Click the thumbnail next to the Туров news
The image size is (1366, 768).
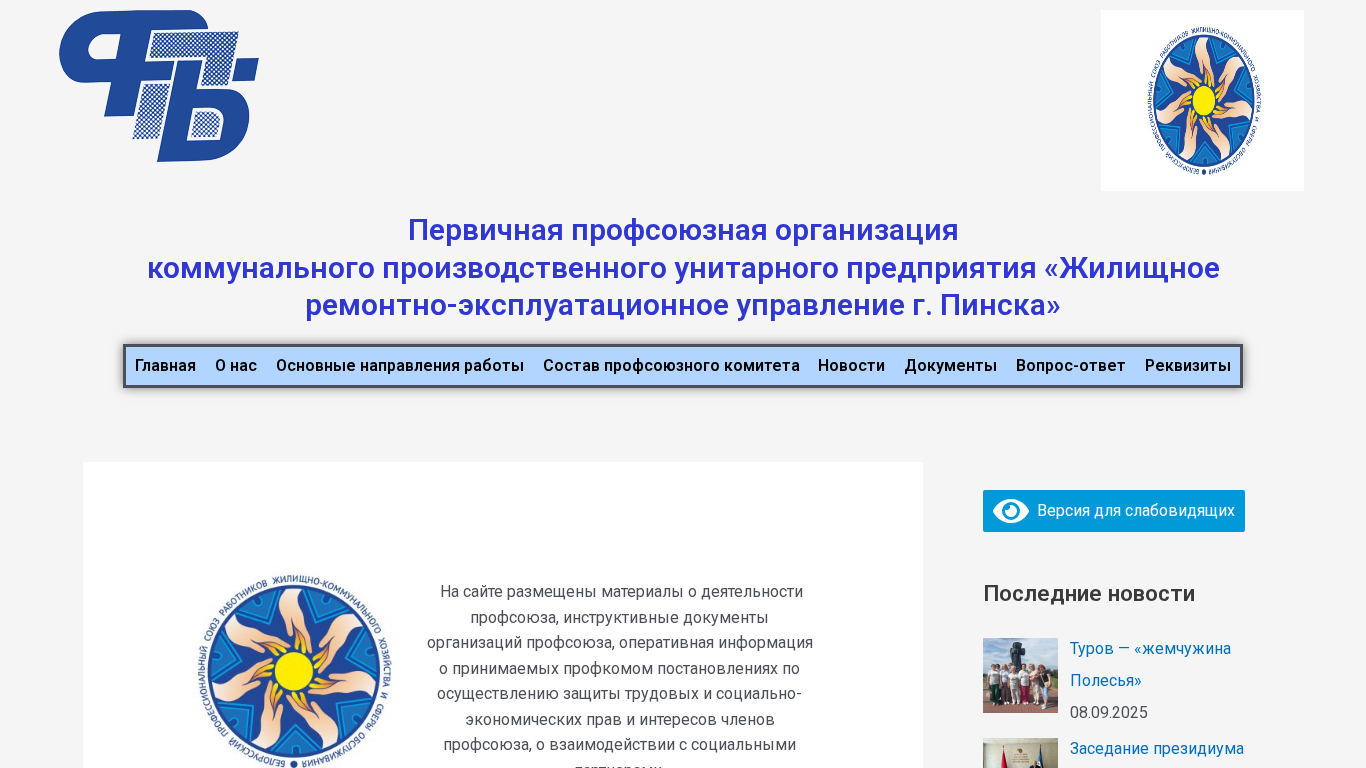(1020, 675)
